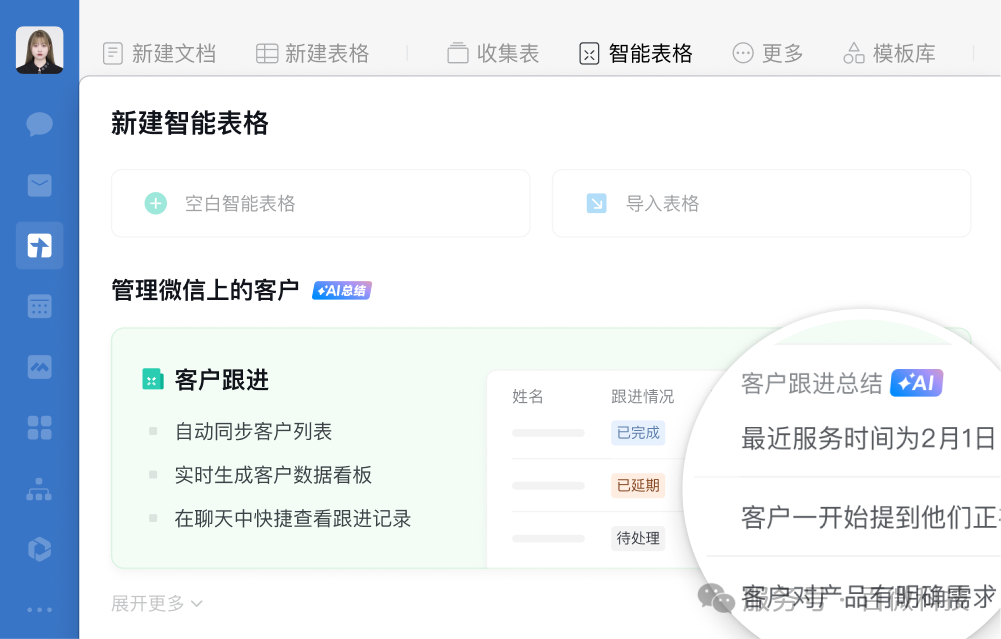The image size is (1001, 639).
Task: Switch to the 智能表格 tab
Action: click(x=634, y=53)
